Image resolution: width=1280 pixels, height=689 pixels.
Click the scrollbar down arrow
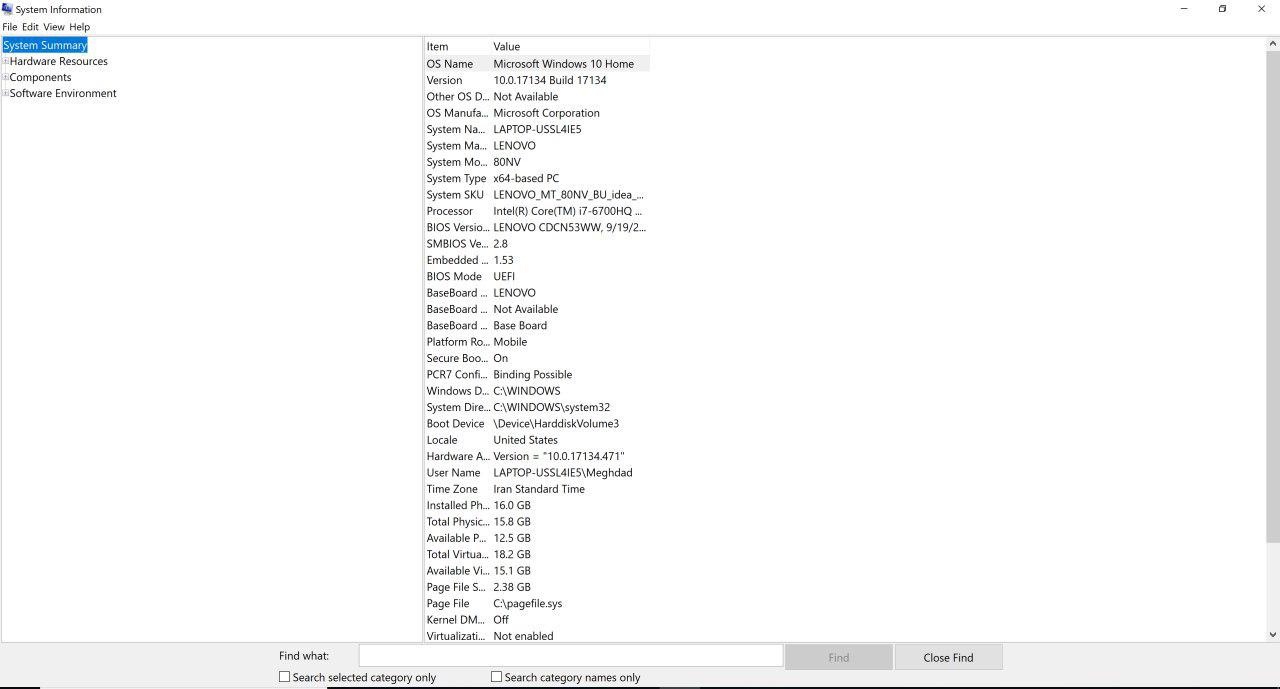point(1272,634)
